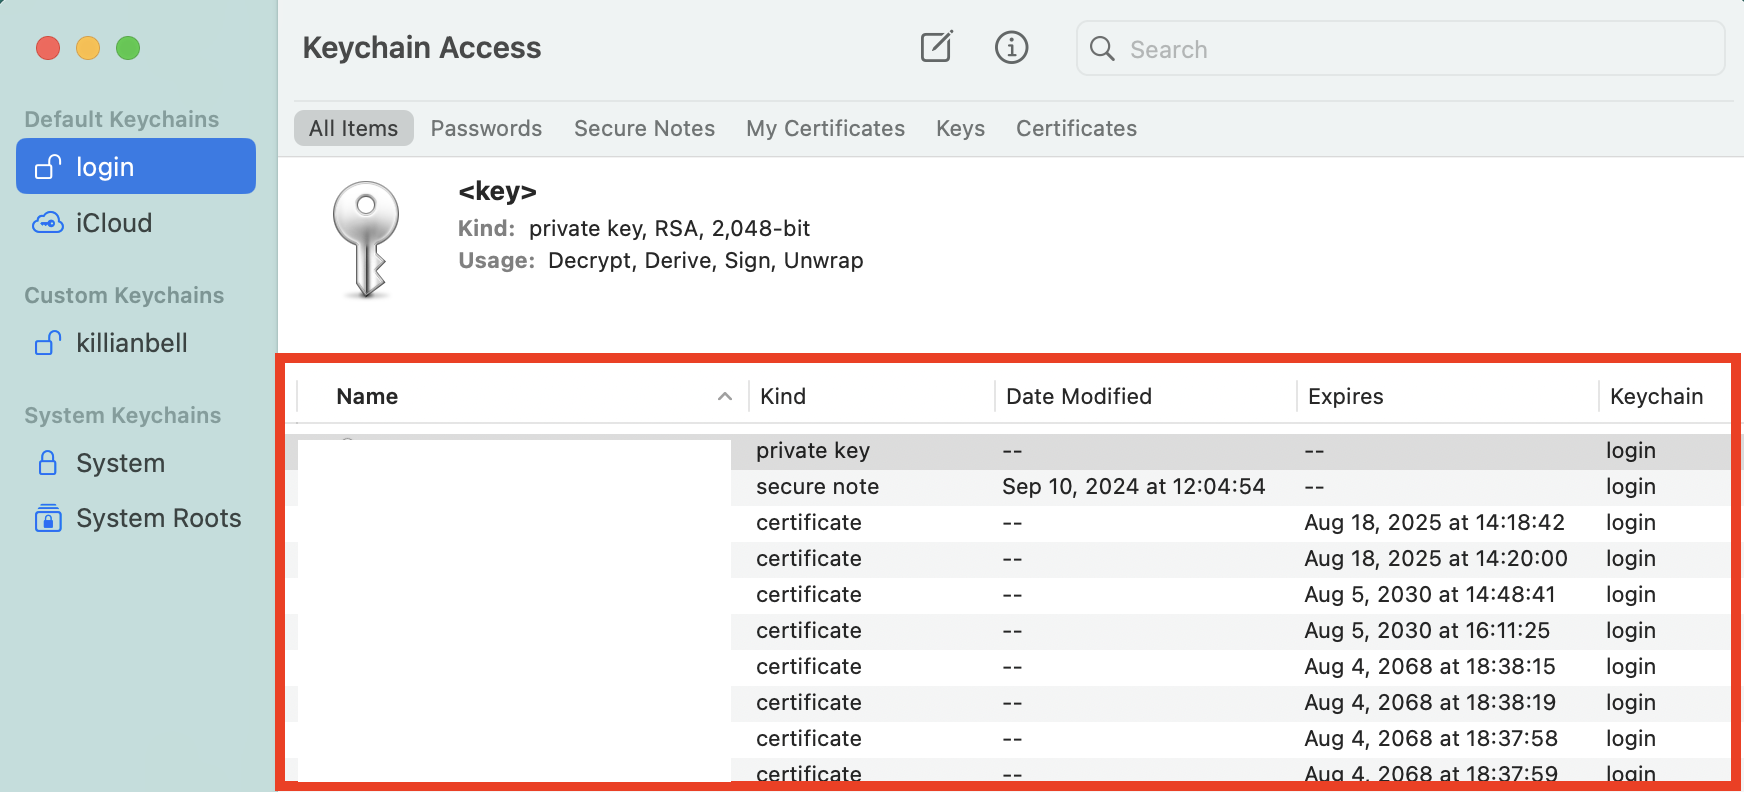This screenshot has width=1744, height=792.
Task: Select certificate expiring Aug 5, 2030 at 14:48:41
Action: point(1008,595)
